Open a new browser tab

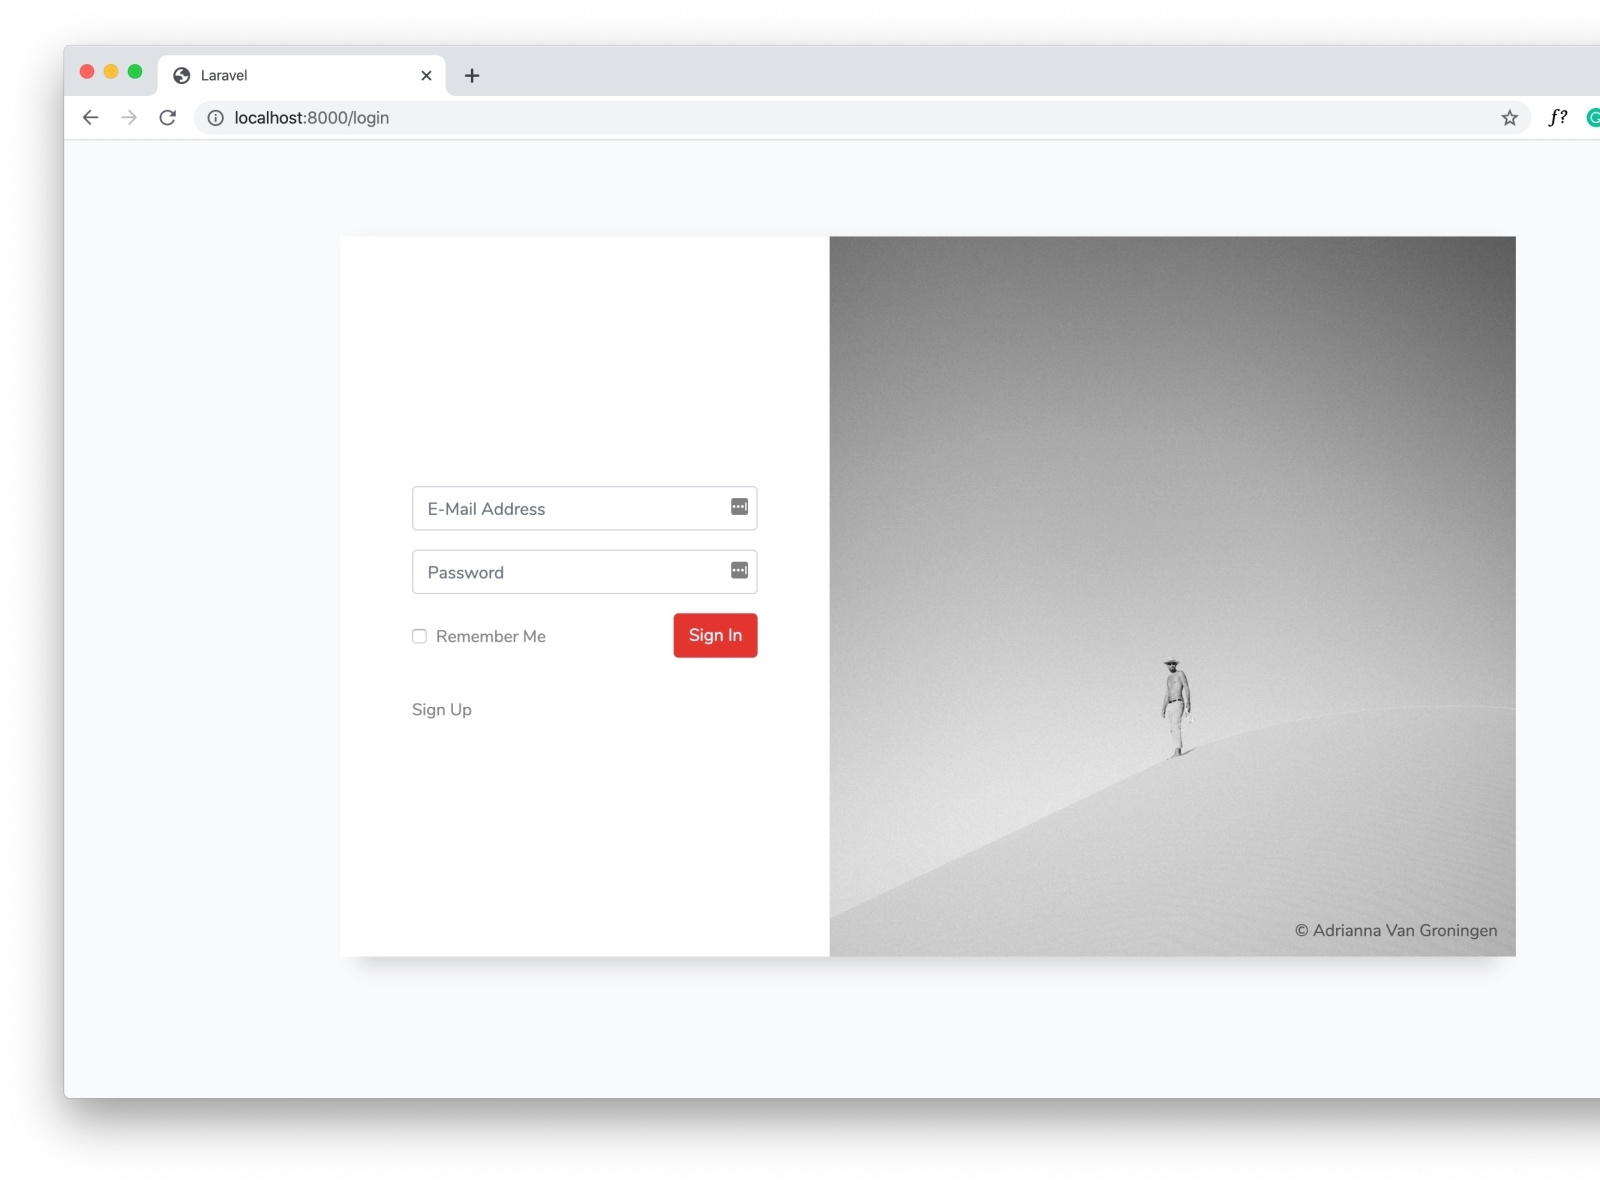pos(472,75)
